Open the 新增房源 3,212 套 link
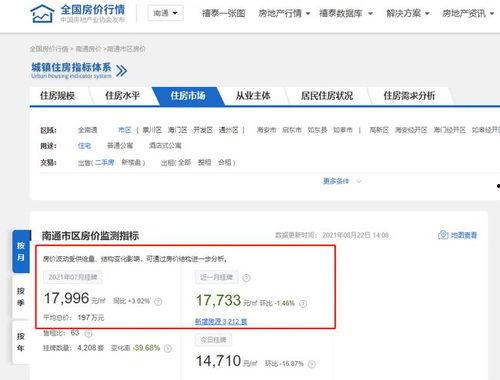Image resolution: width=500 pixels, height=380 pixels. click(221, 321)
